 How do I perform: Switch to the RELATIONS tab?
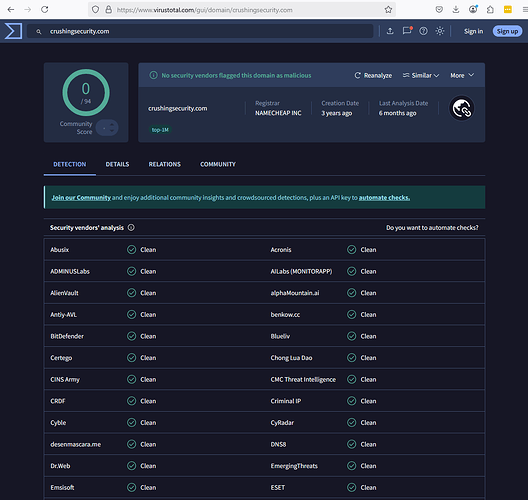(x=165, y=164)
